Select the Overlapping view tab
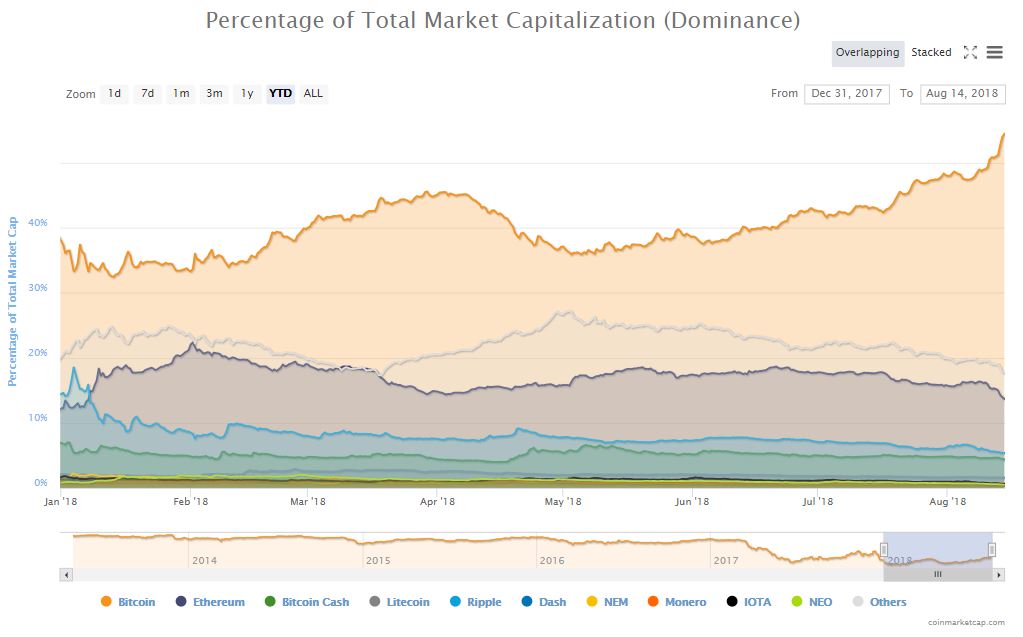The width and height of the screenshot is (1023, 637). coord(866,52)
